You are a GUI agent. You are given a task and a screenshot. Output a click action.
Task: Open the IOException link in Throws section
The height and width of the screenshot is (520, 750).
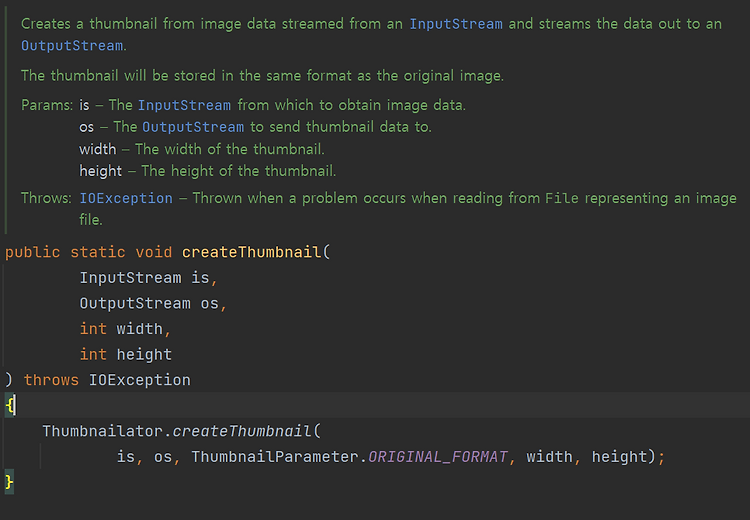coord(126,198)
